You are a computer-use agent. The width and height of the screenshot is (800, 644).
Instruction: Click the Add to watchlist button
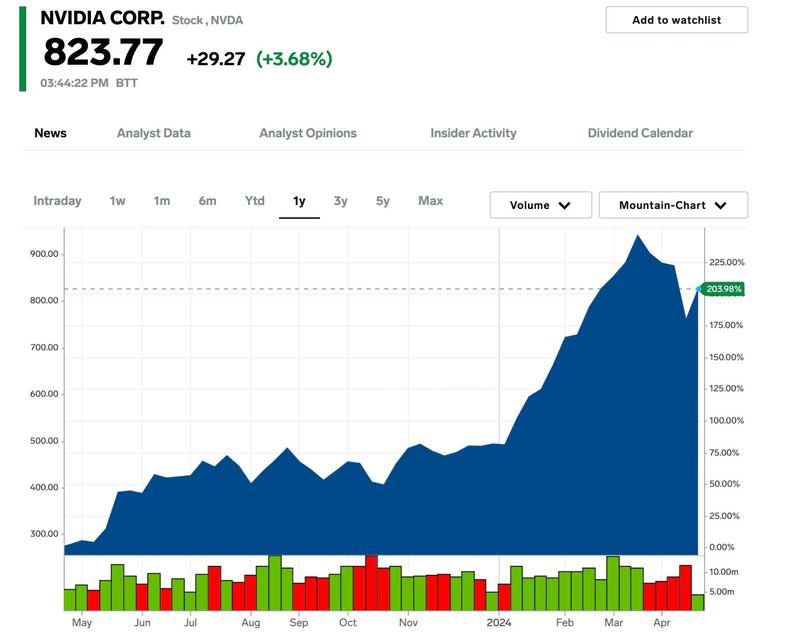click(677, 20)
